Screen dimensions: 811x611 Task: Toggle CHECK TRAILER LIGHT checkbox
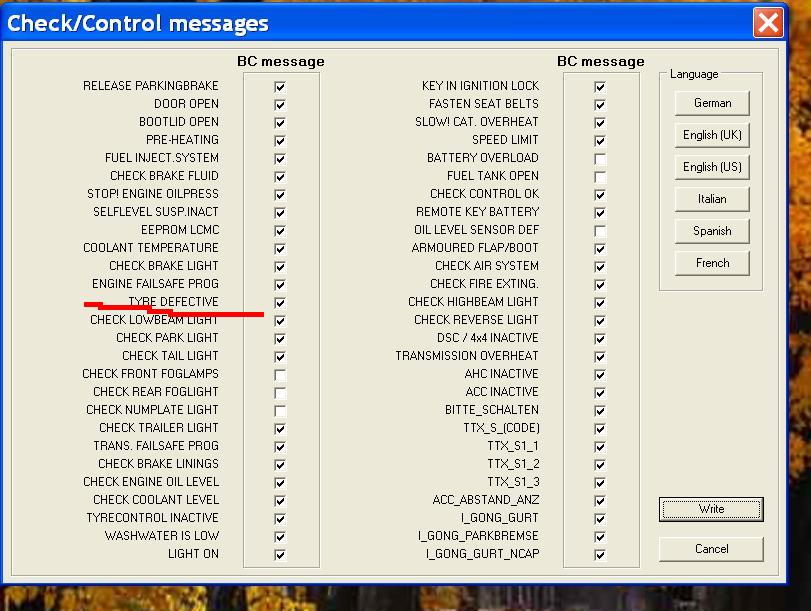[x=280, y=429]
